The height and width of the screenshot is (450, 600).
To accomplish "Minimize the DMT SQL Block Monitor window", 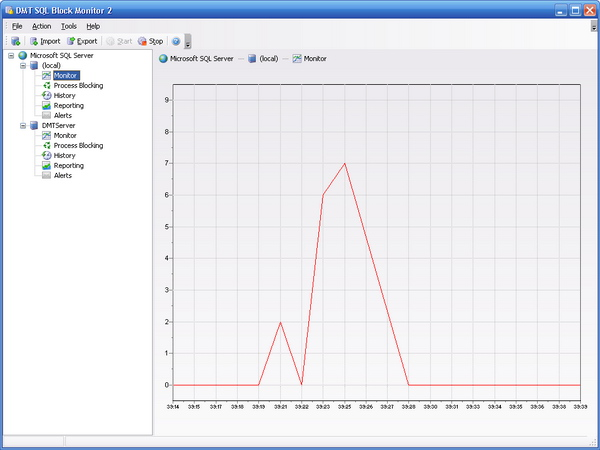I will (x=561, y=10).
